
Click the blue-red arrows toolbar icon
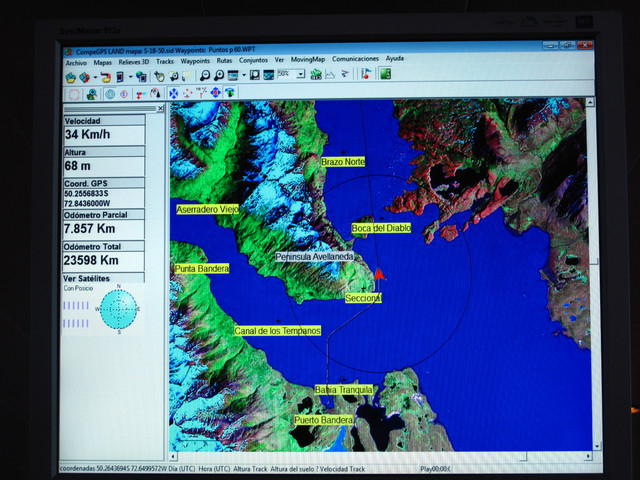[x=345, y=74]
